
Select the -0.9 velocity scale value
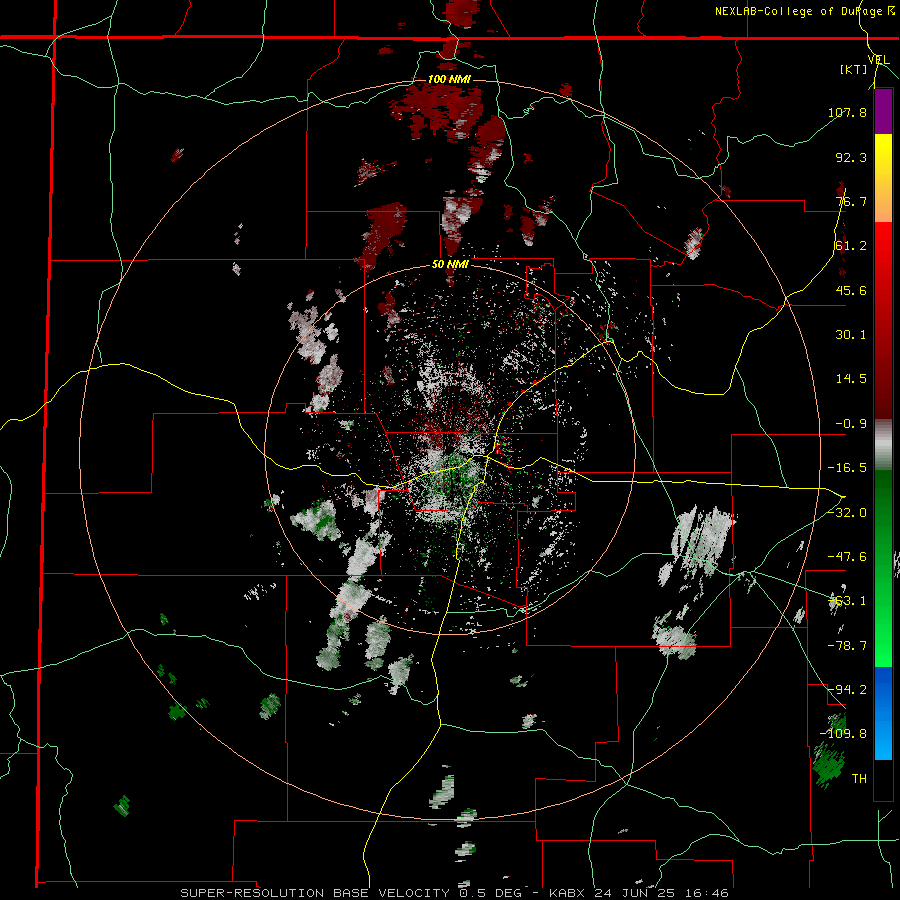(x=851, y=424)
